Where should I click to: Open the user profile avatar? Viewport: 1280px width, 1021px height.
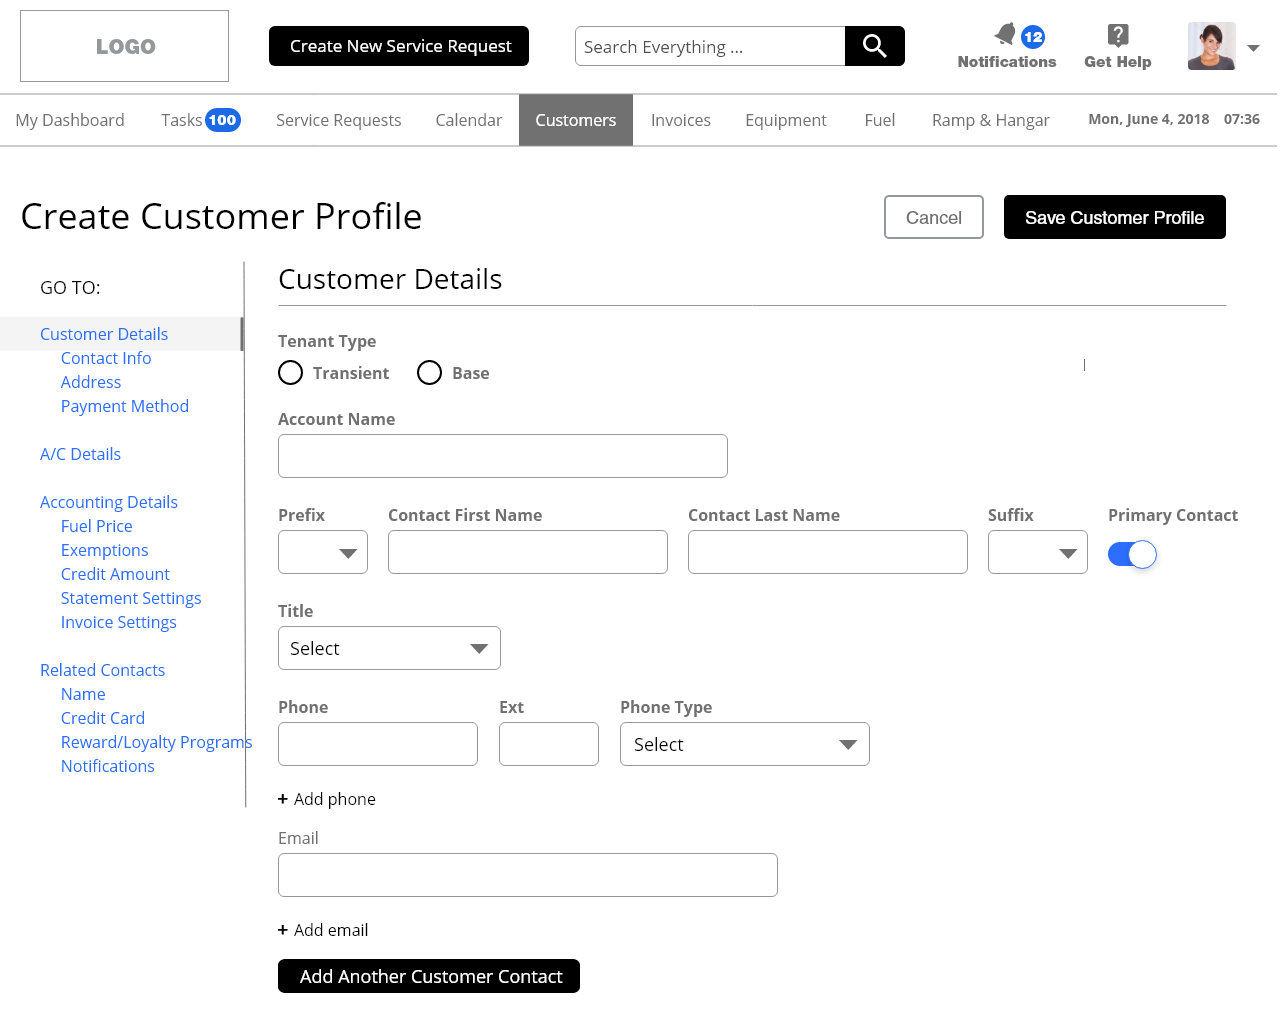(x=1211, y=46)
